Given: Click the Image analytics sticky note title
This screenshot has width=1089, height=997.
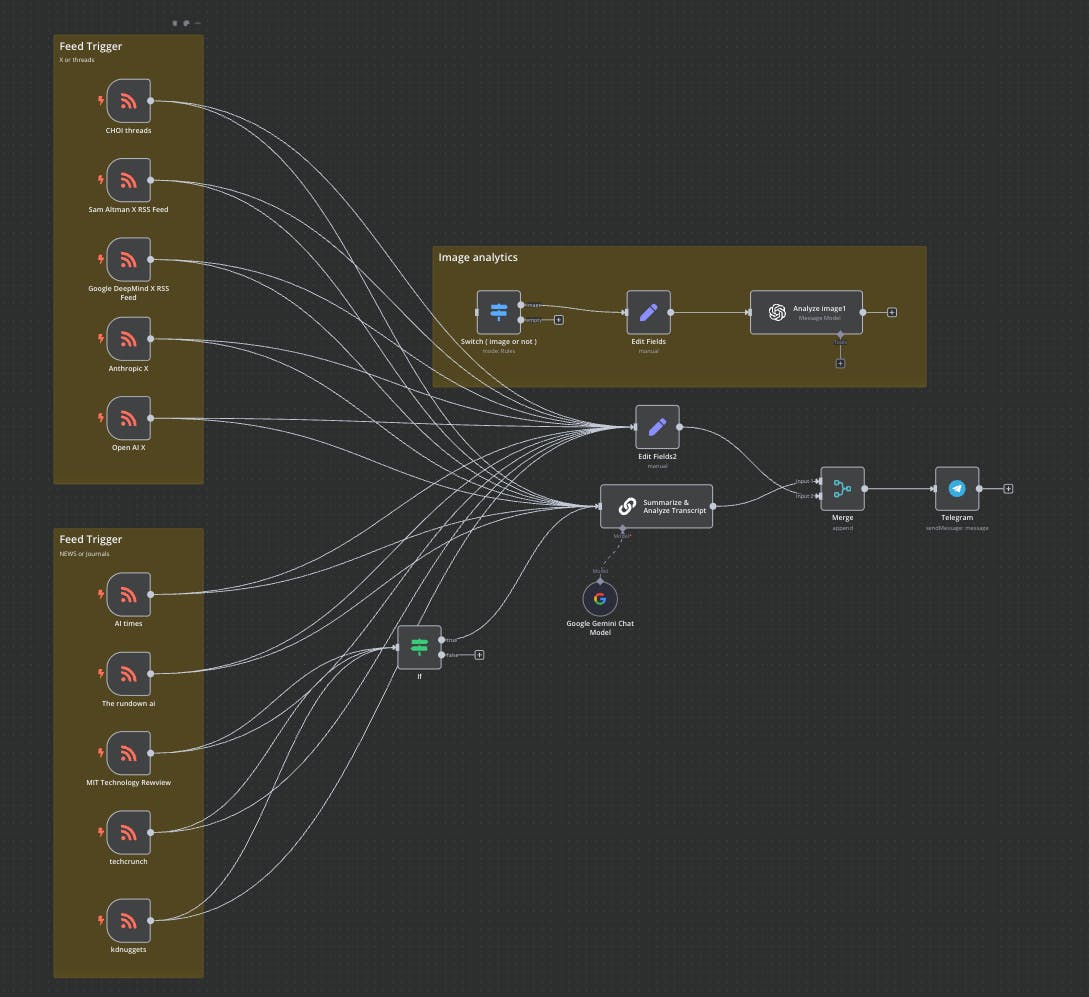Looking at the screenshot, I should tap(478, 257).
